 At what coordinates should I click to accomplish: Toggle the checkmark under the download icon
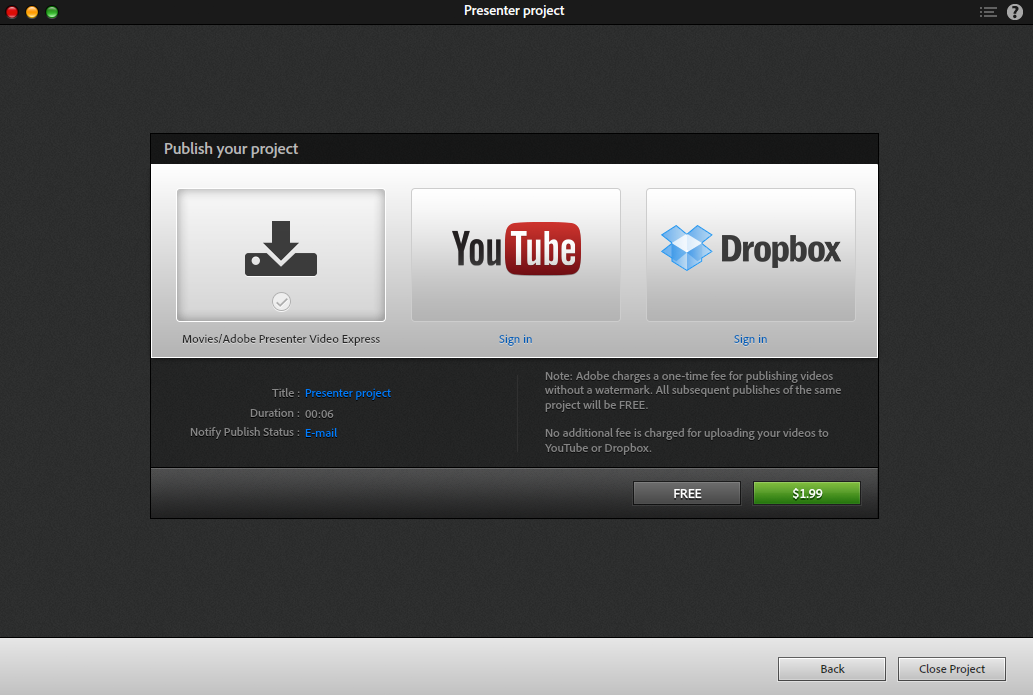(281, 302)
